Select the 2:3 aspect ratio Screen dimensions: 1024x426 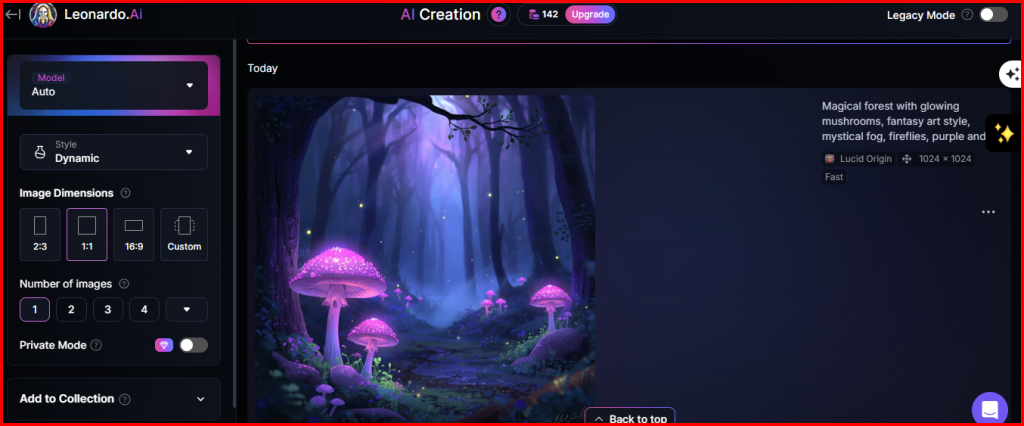point(40,235)
